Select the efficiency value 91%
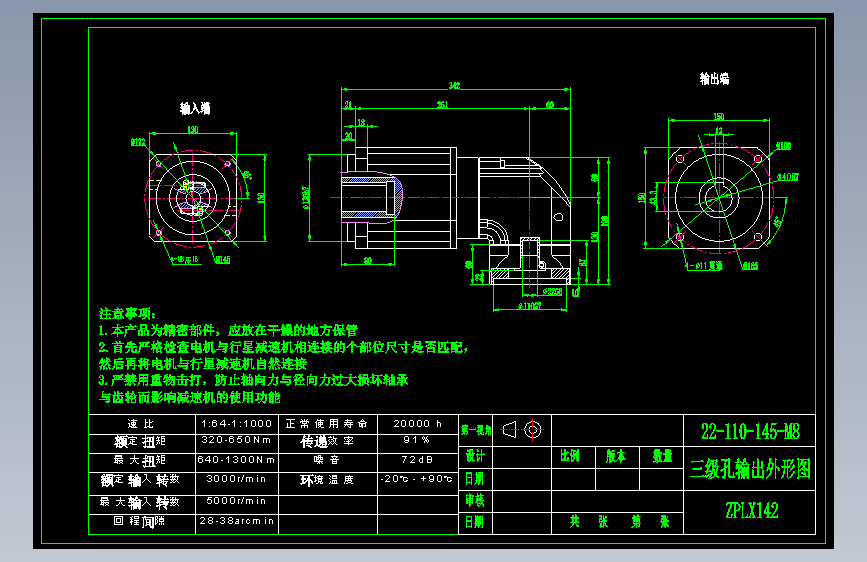Viewport: 867px width, 562px height. pos(417,440)
